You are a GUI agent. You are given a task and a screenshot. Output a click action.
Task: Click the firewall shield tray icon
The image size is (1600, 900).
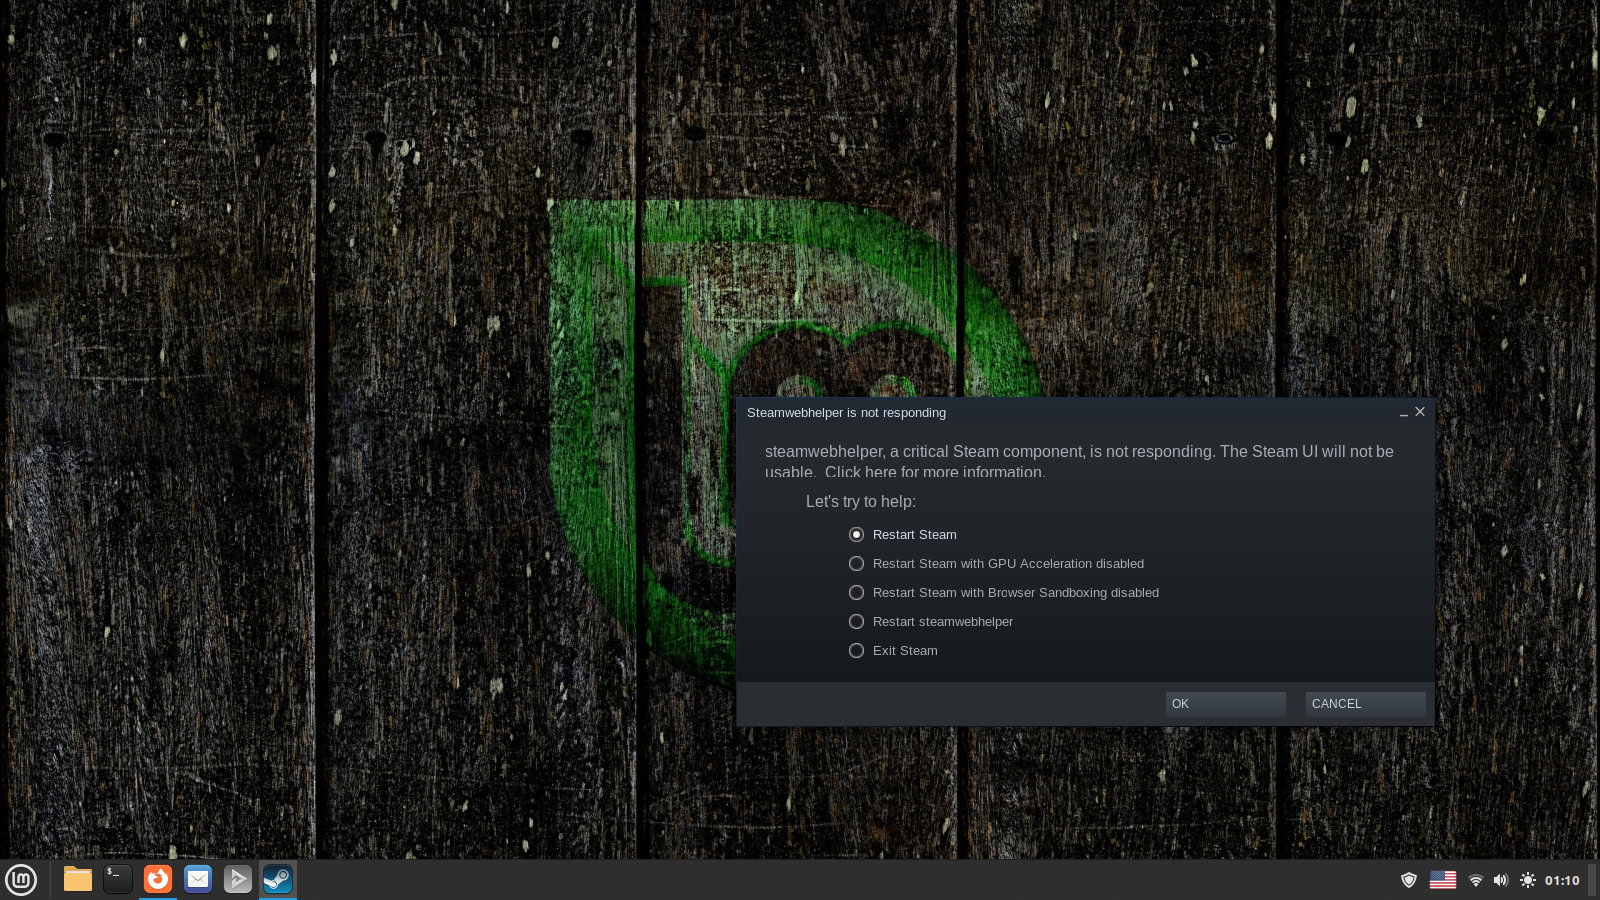coord(1408,880)
